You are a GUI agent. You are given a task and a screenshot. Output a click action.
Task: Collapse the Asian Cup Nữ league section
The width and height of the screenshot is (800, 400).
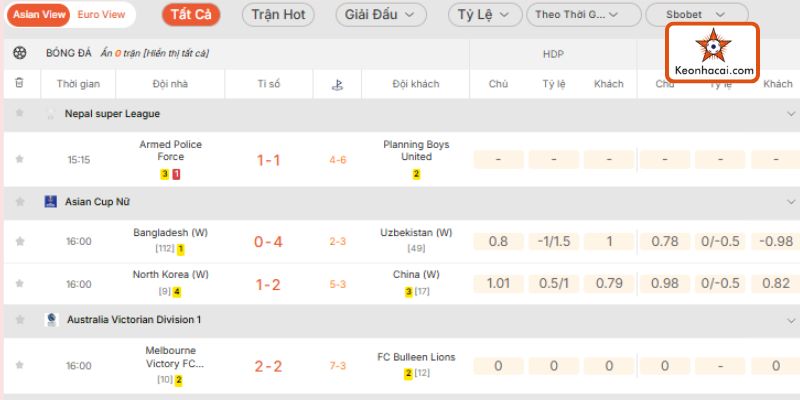[x=790, y=201]
